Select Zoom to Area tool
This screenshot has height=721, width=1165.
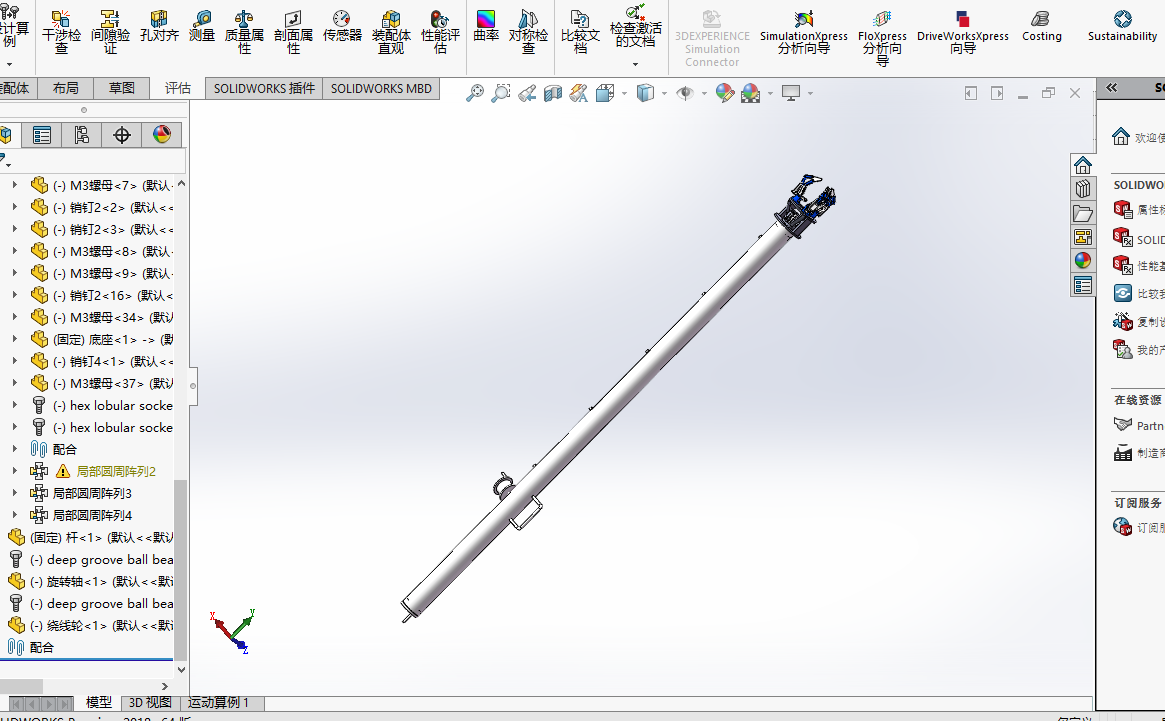tap(501, 93)
